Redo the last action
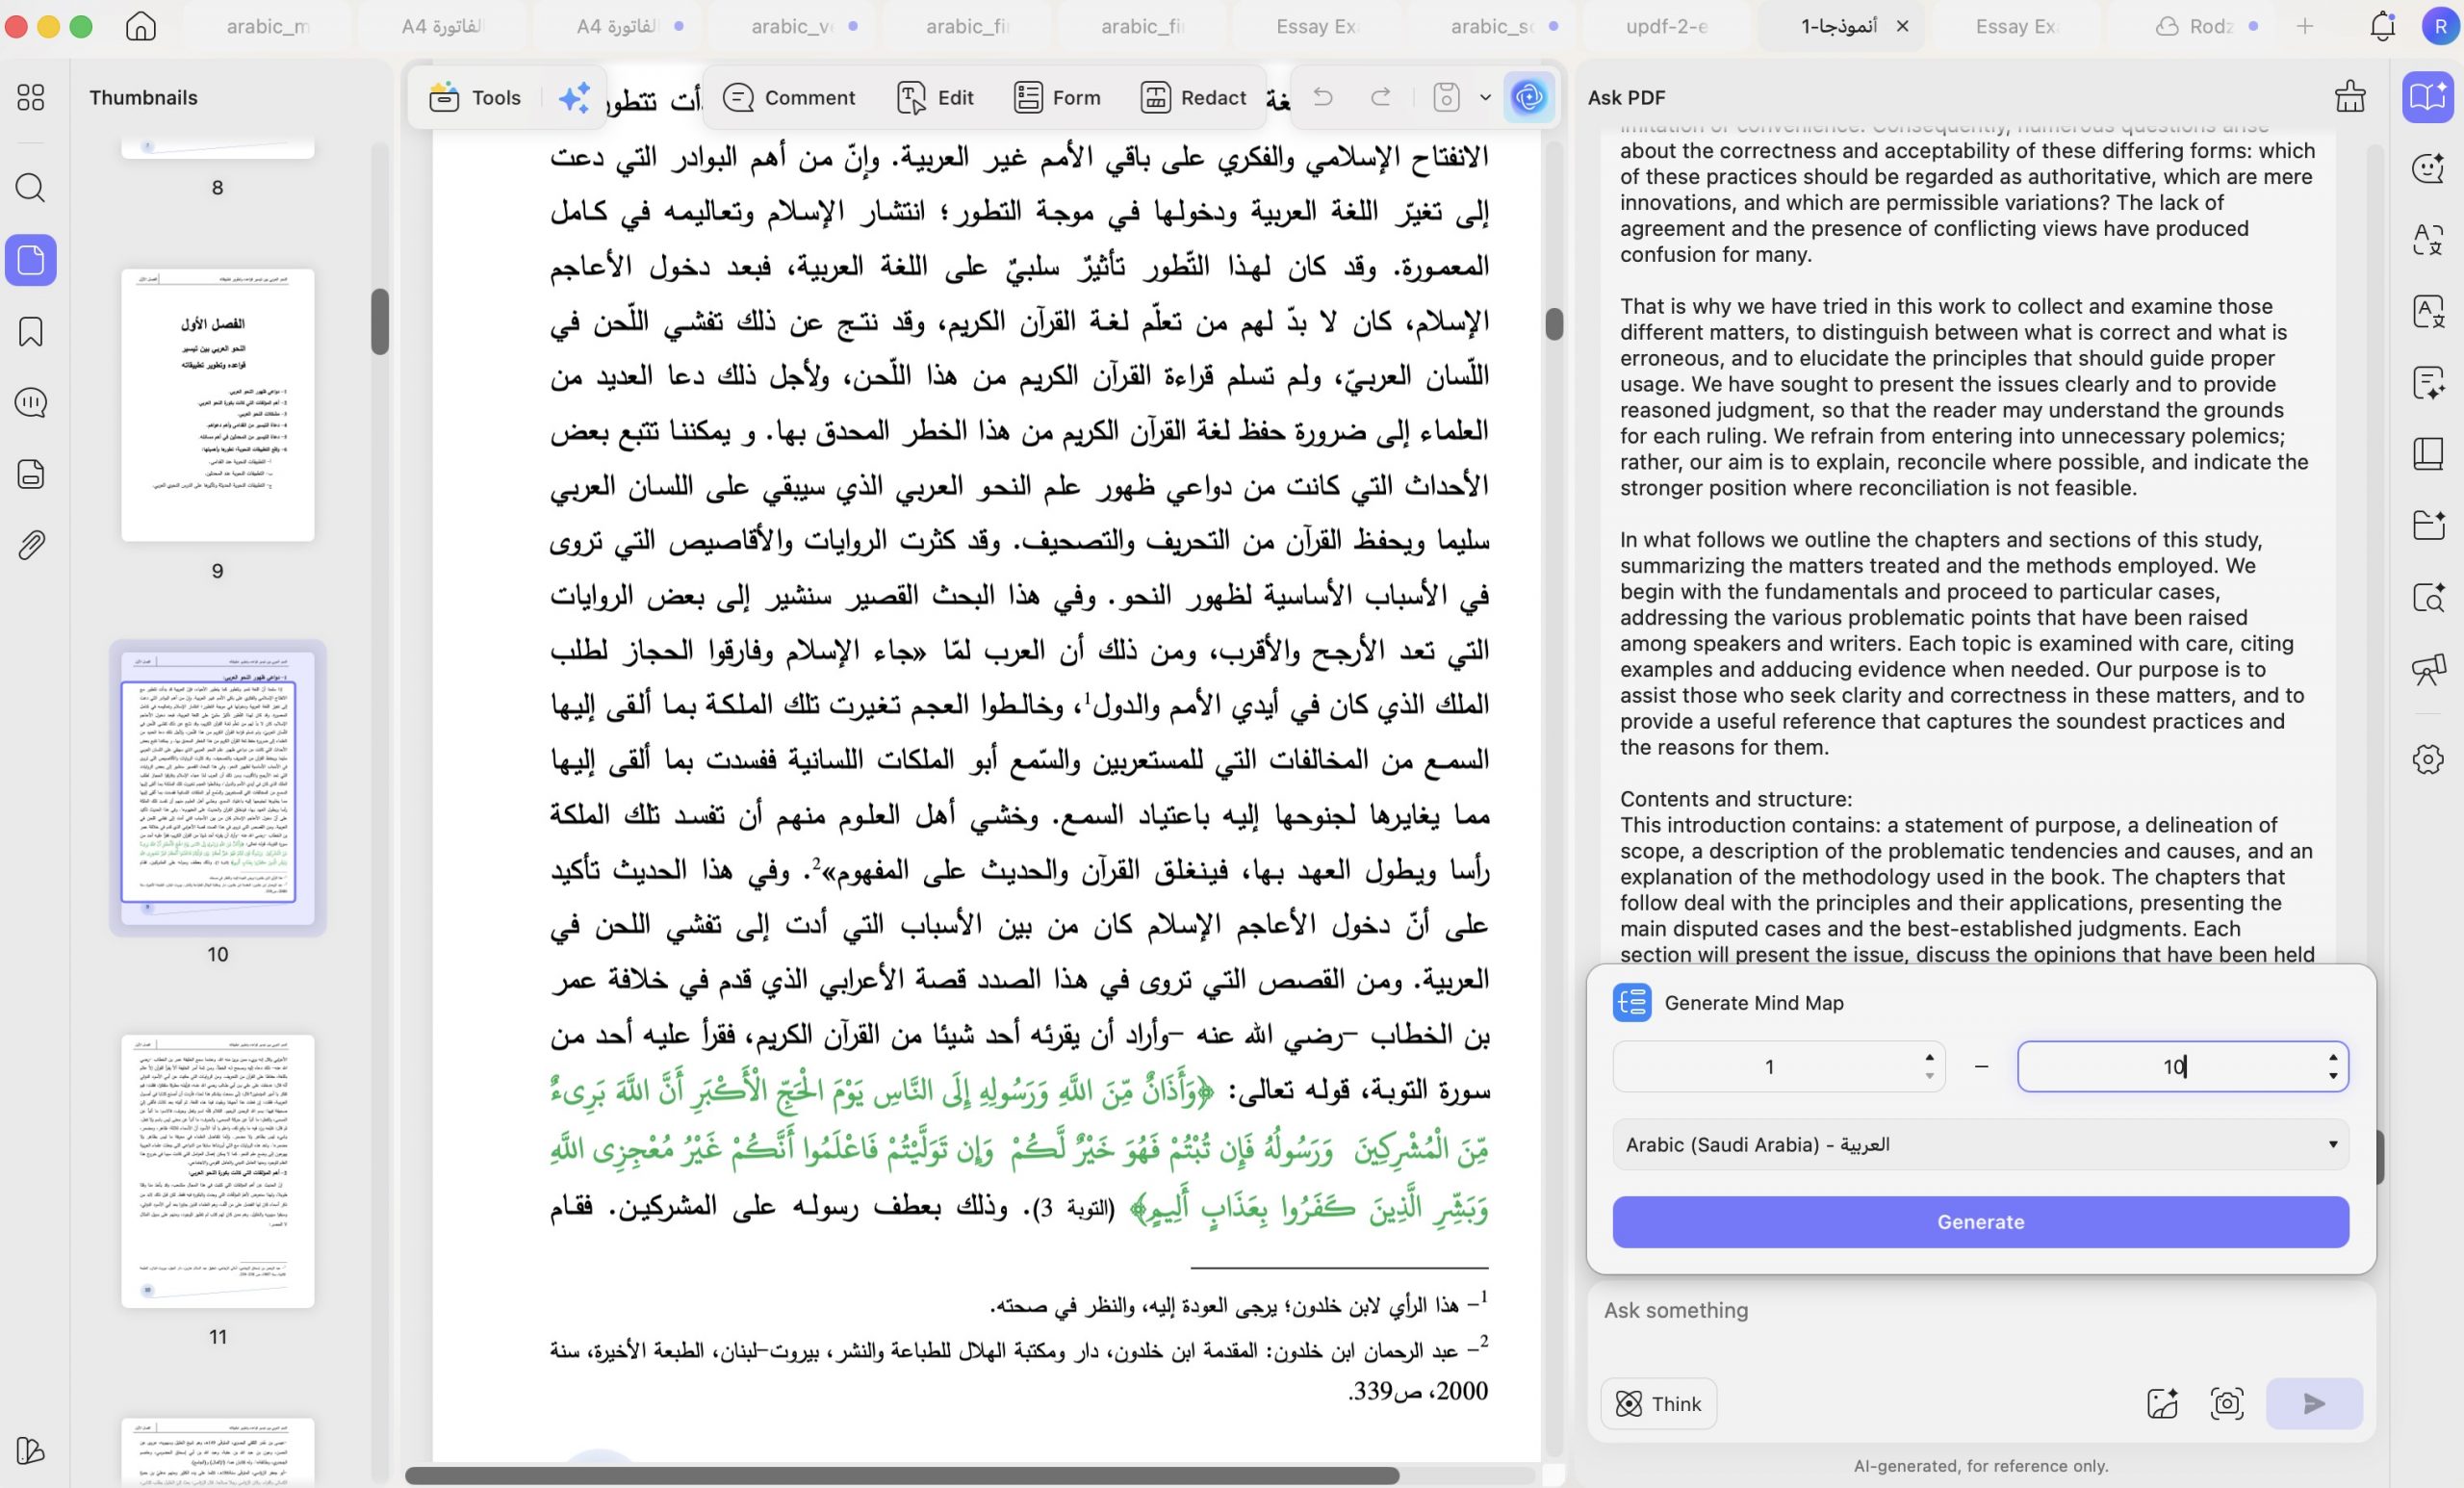2464x1488 pixels. click(1381, 97)
